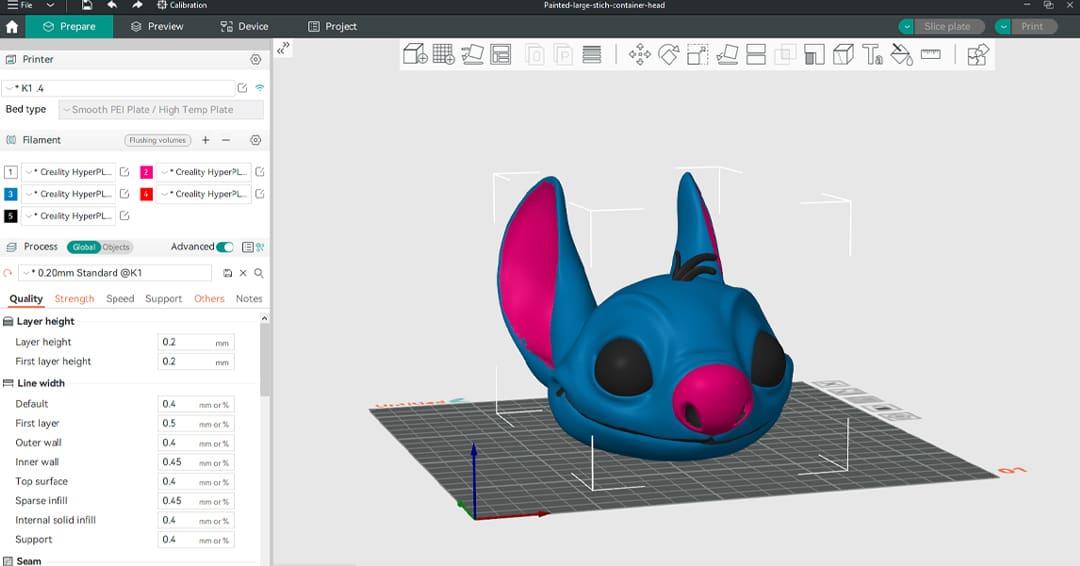Open the File menu
Image resolution: width=1080 pixels, height=566 pixels.
20,5
